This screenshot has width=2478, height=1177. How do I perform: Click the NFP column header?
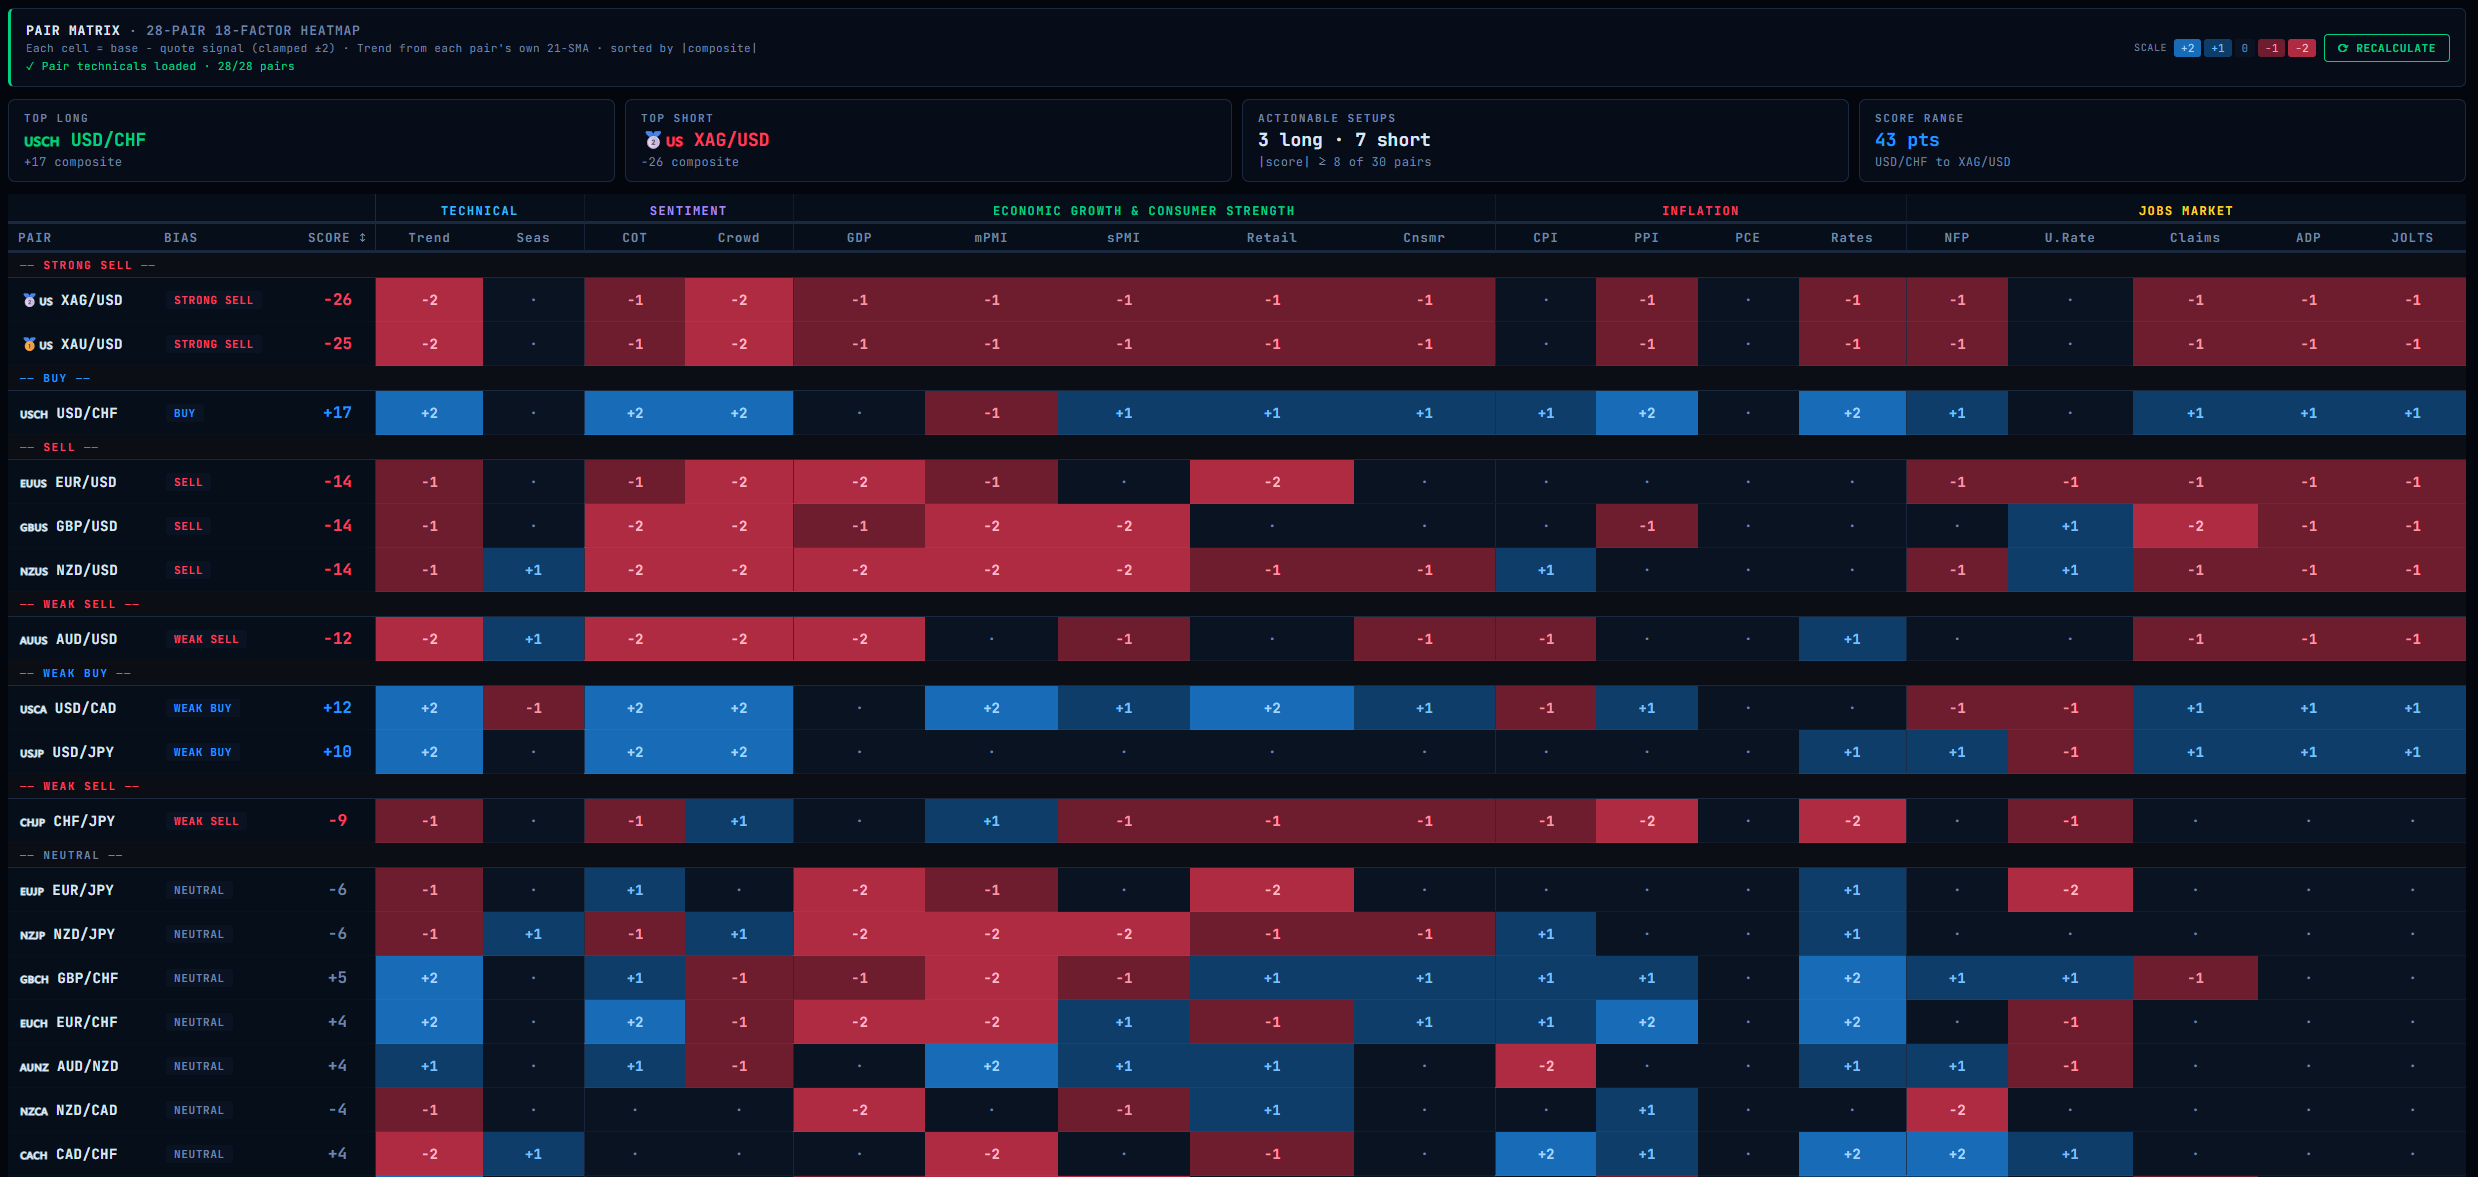[1957, 238]
